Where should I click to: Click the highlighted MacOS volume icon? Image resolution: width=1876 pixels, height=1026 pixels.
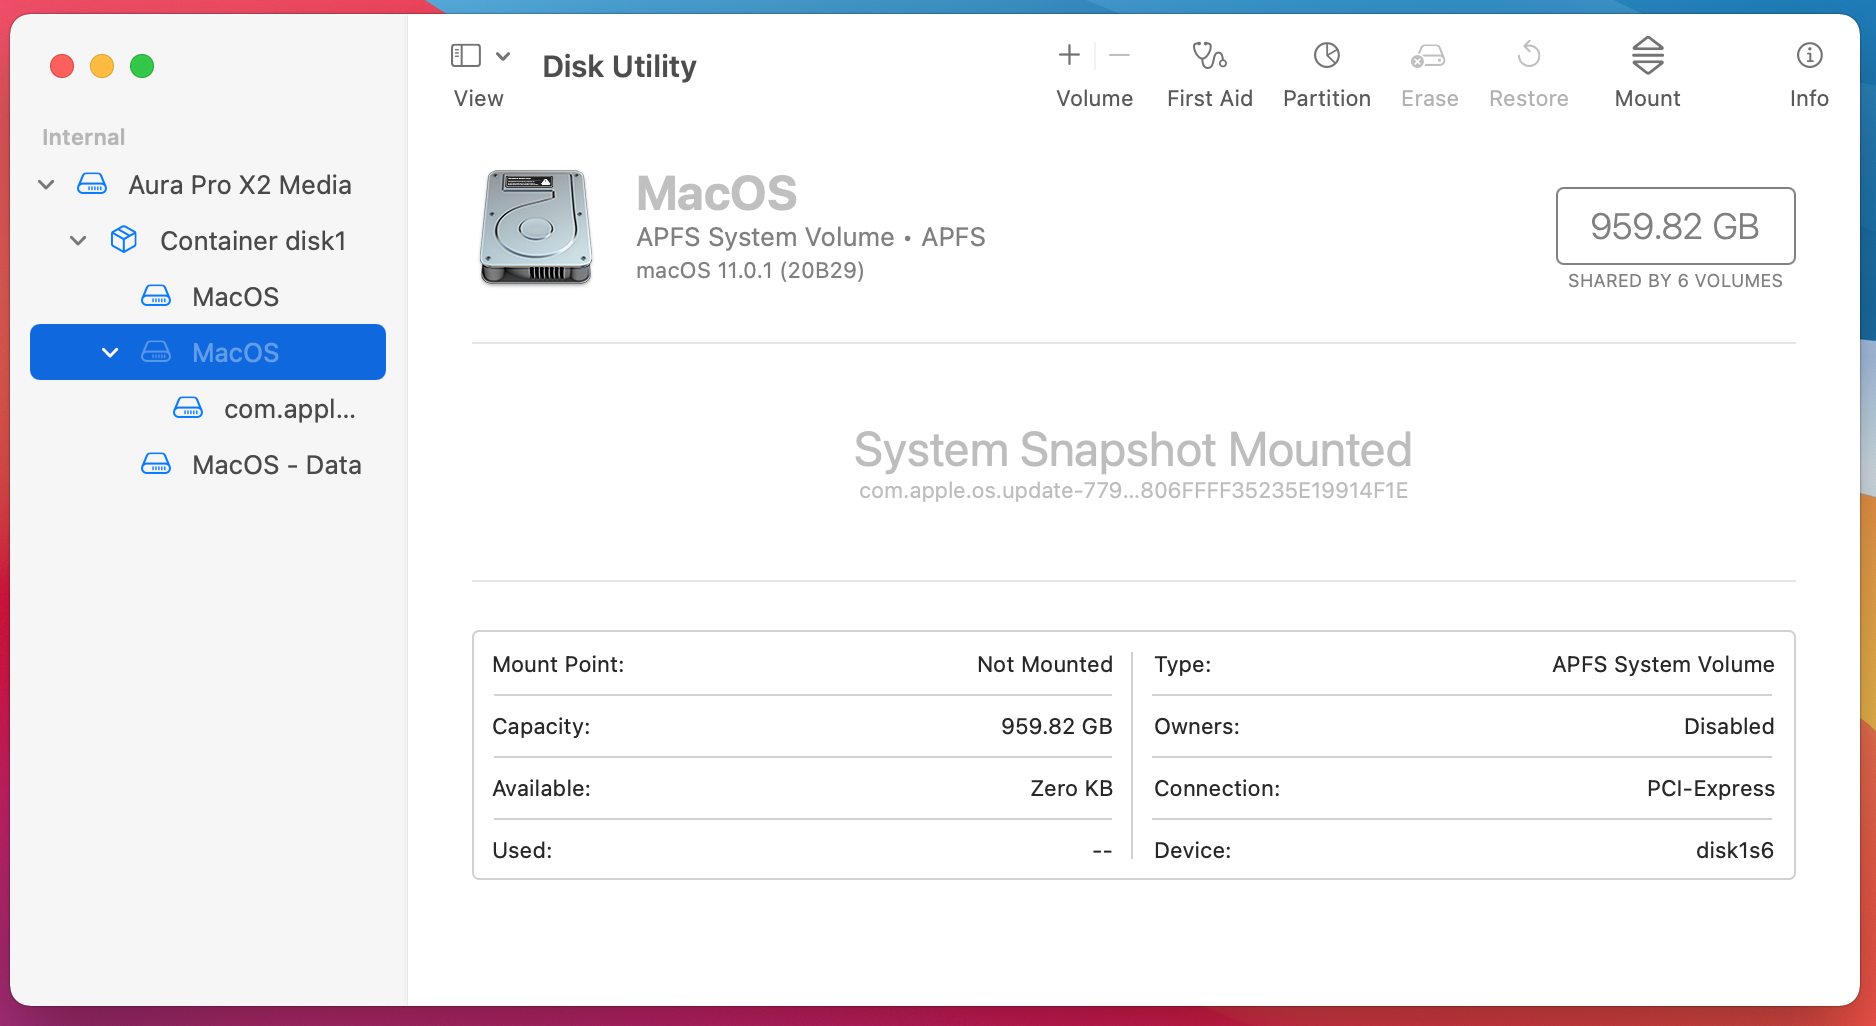pyautogui.click(x=156, y=352)
